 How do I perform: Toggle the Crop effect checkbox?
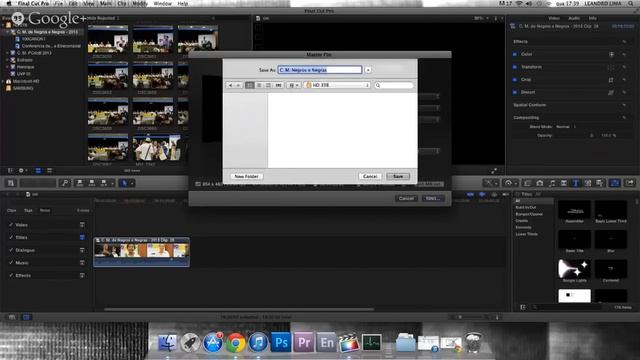tap(515, 80)
